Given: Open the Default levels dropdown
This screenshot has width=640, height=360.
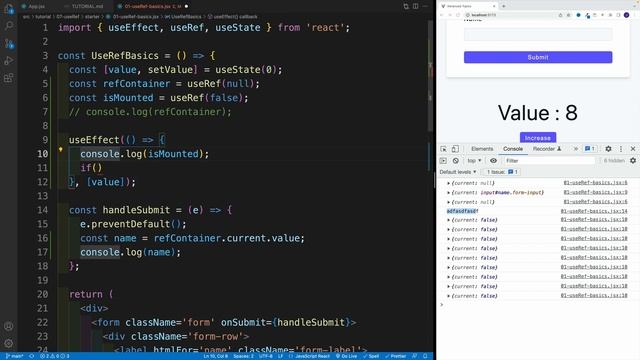Looking at the screenshot, I should 458,172.
